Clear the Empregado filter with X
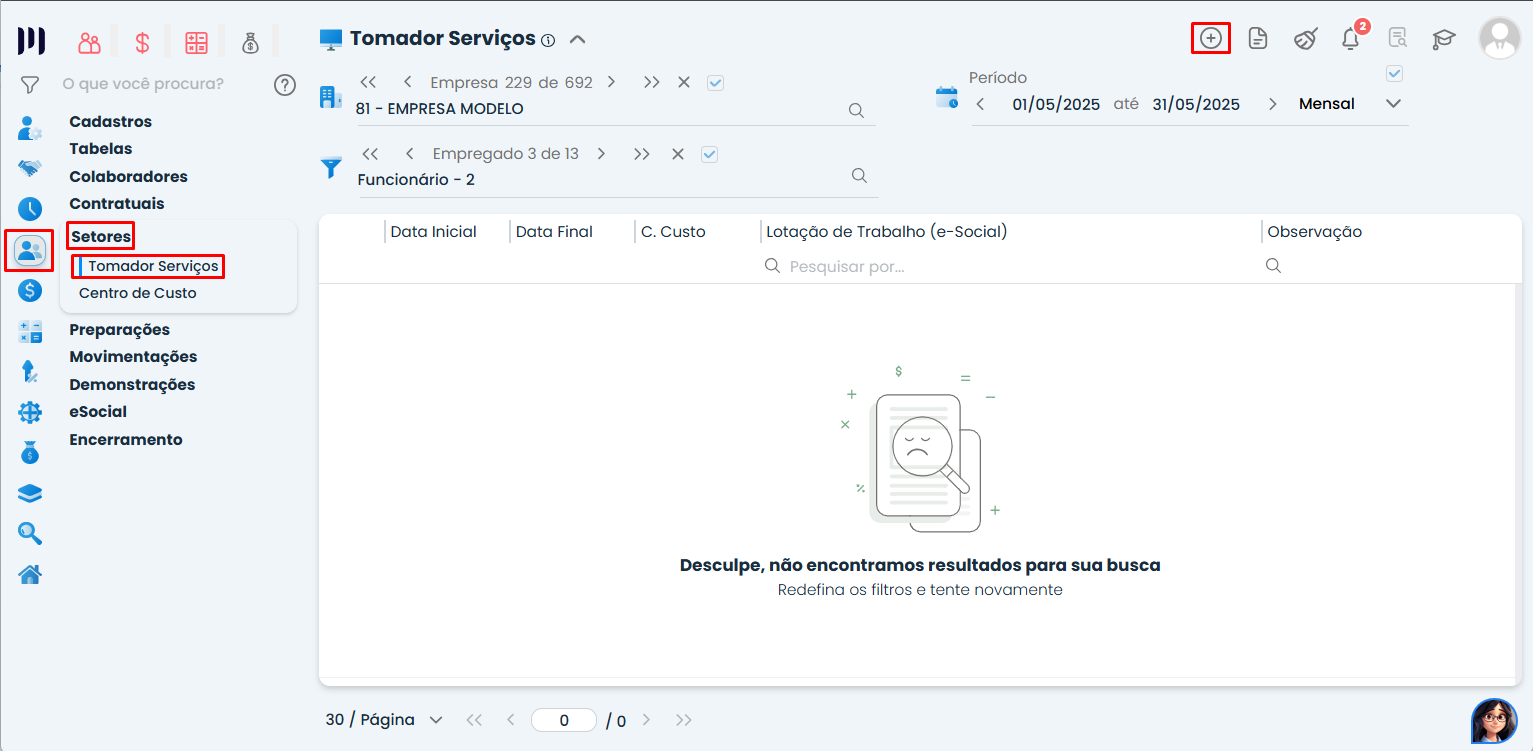This screenshot has width=1533, height=751. pos(677,154)
